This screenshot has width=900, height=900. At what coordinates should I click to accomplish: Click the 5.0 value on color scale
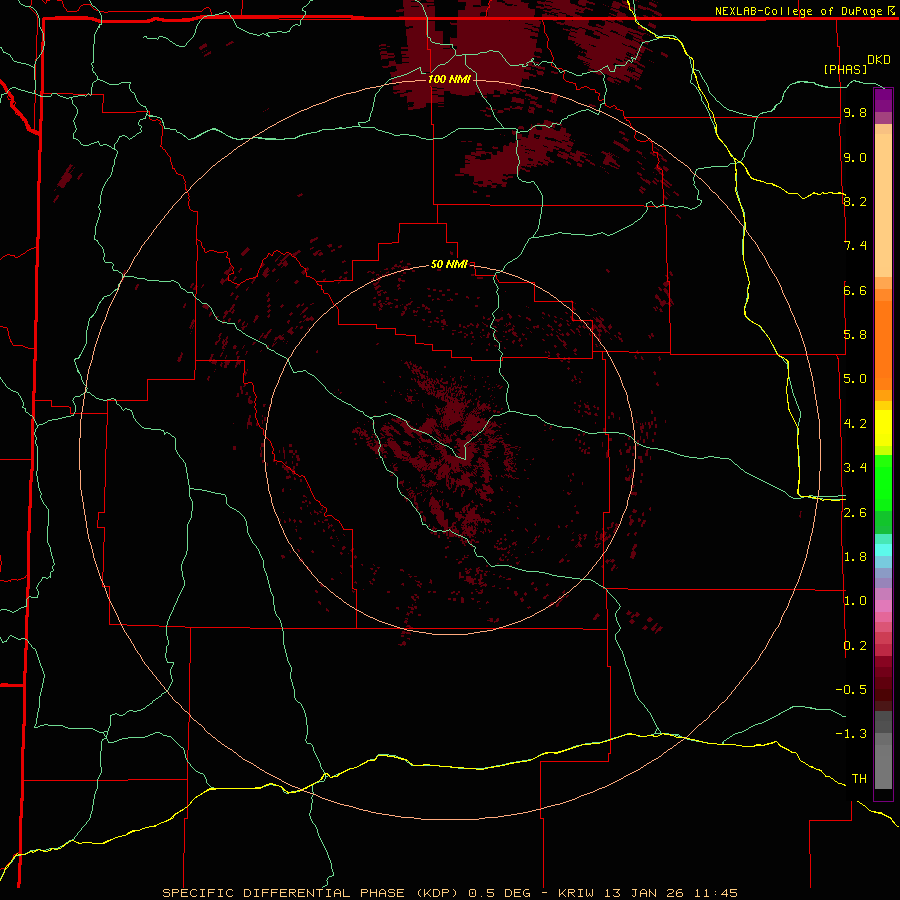point(855,379)
